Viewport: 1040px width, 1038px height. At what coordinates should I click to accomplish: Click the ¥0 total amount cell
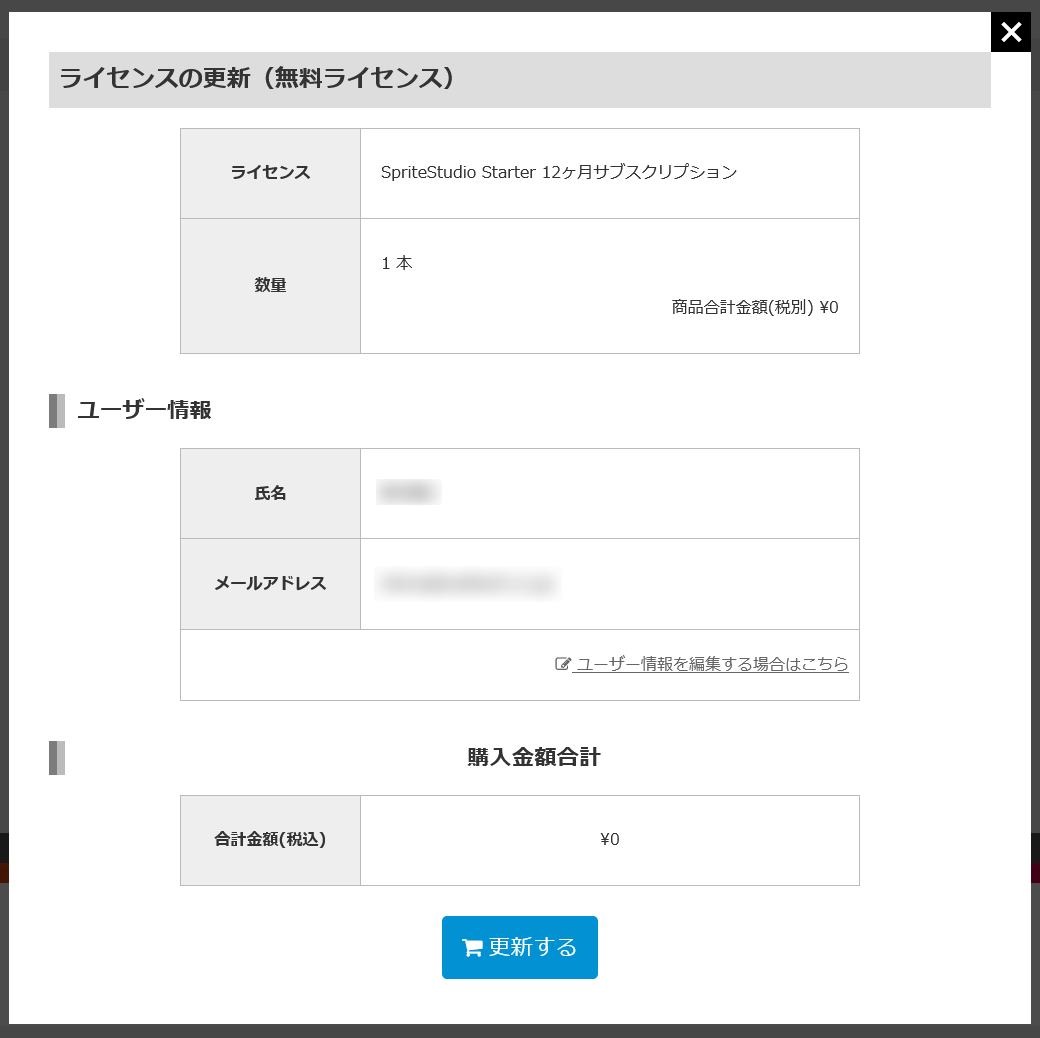click(610, 840)
